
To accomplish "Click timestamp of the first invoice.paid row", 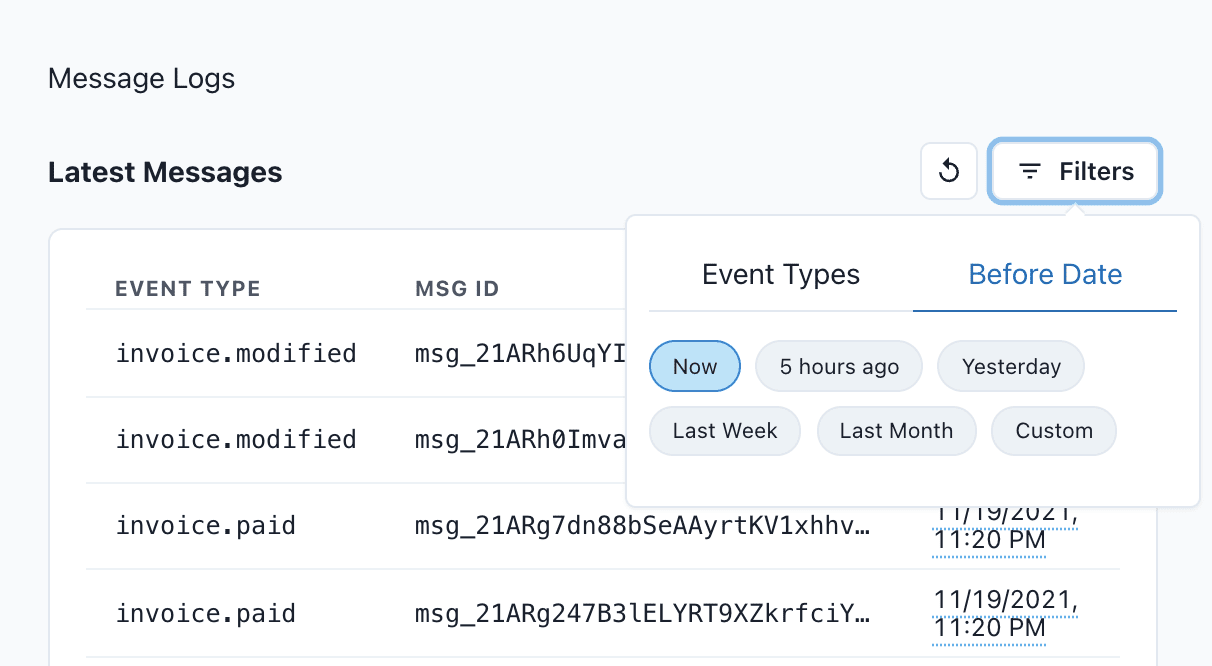I will tap(1004, 528).
